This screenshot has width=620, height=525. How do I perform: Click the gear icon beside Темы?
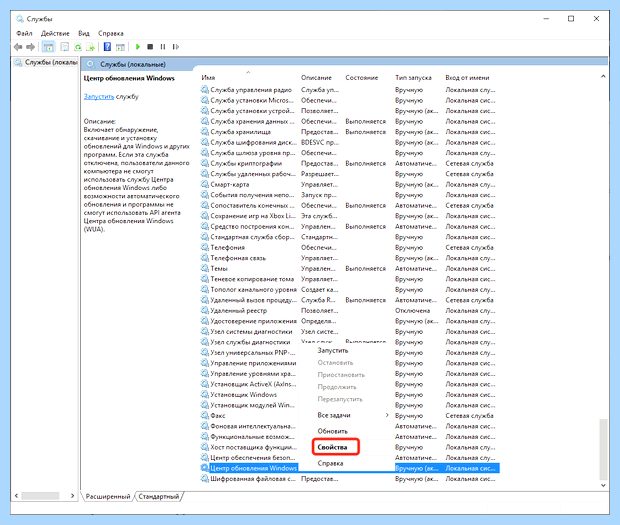click(x=205, y=268)
